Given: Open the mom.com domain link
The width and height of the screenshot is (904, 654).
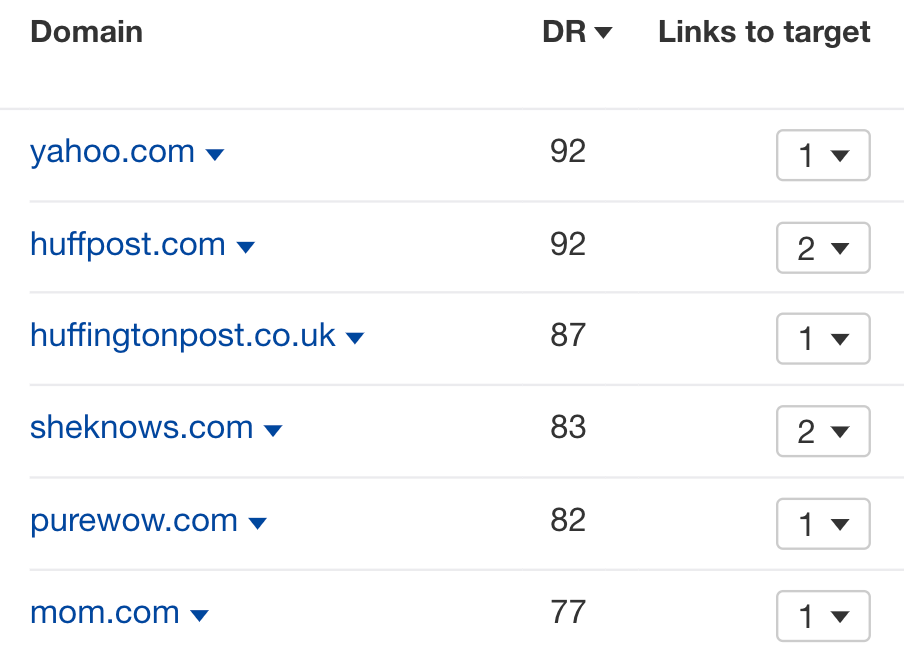Looking at the screenshot, I should [105, 612].
